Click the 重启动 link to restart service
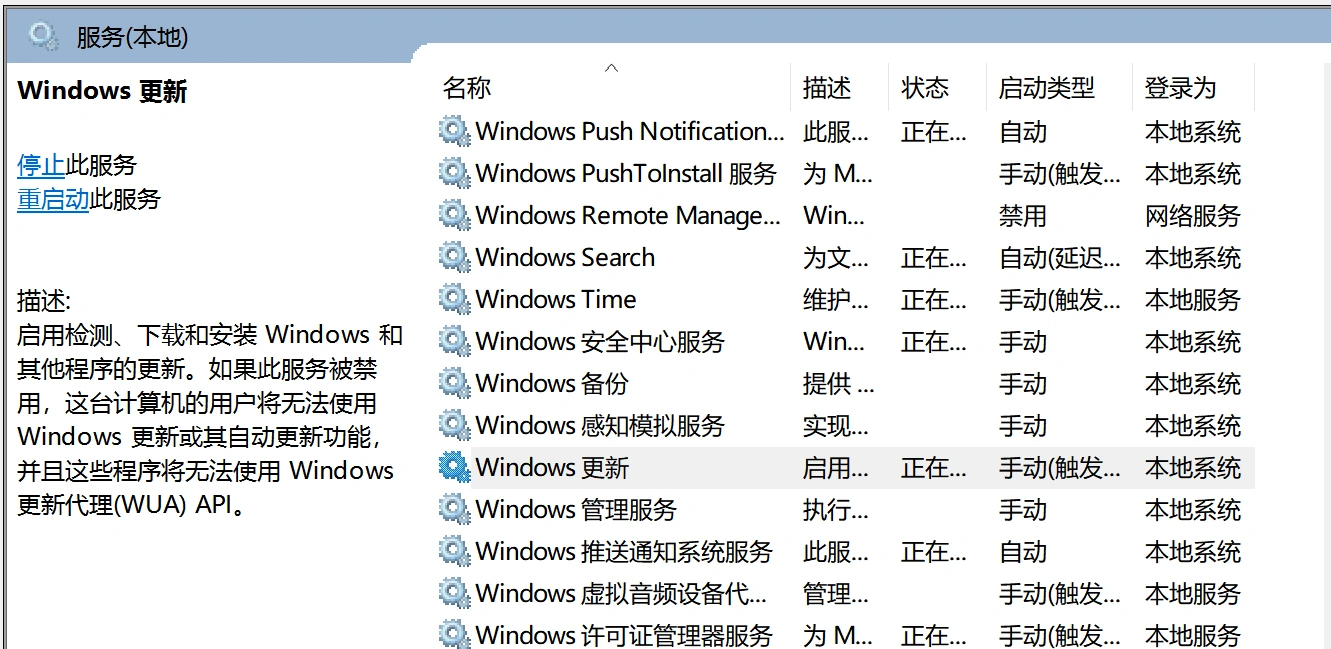 coord(53,199)
